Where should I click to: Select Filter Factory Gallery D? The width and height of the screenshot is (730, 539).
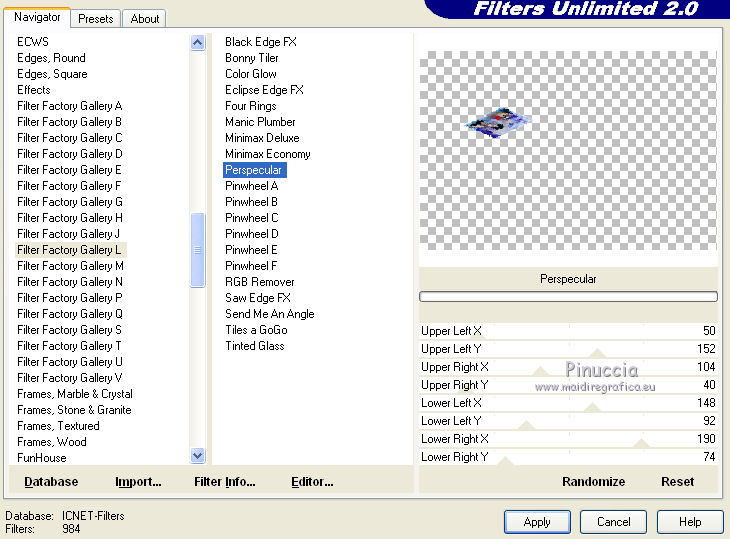[69, 154]
